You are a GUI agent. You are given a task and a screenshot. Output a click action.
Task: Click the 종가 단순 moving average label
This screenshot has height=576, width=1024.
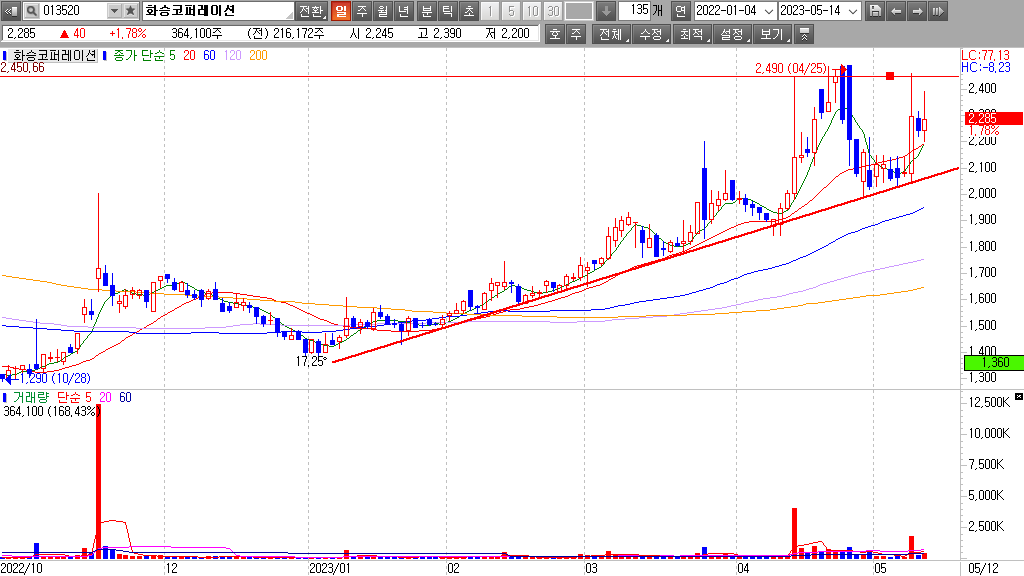[139, 56]
